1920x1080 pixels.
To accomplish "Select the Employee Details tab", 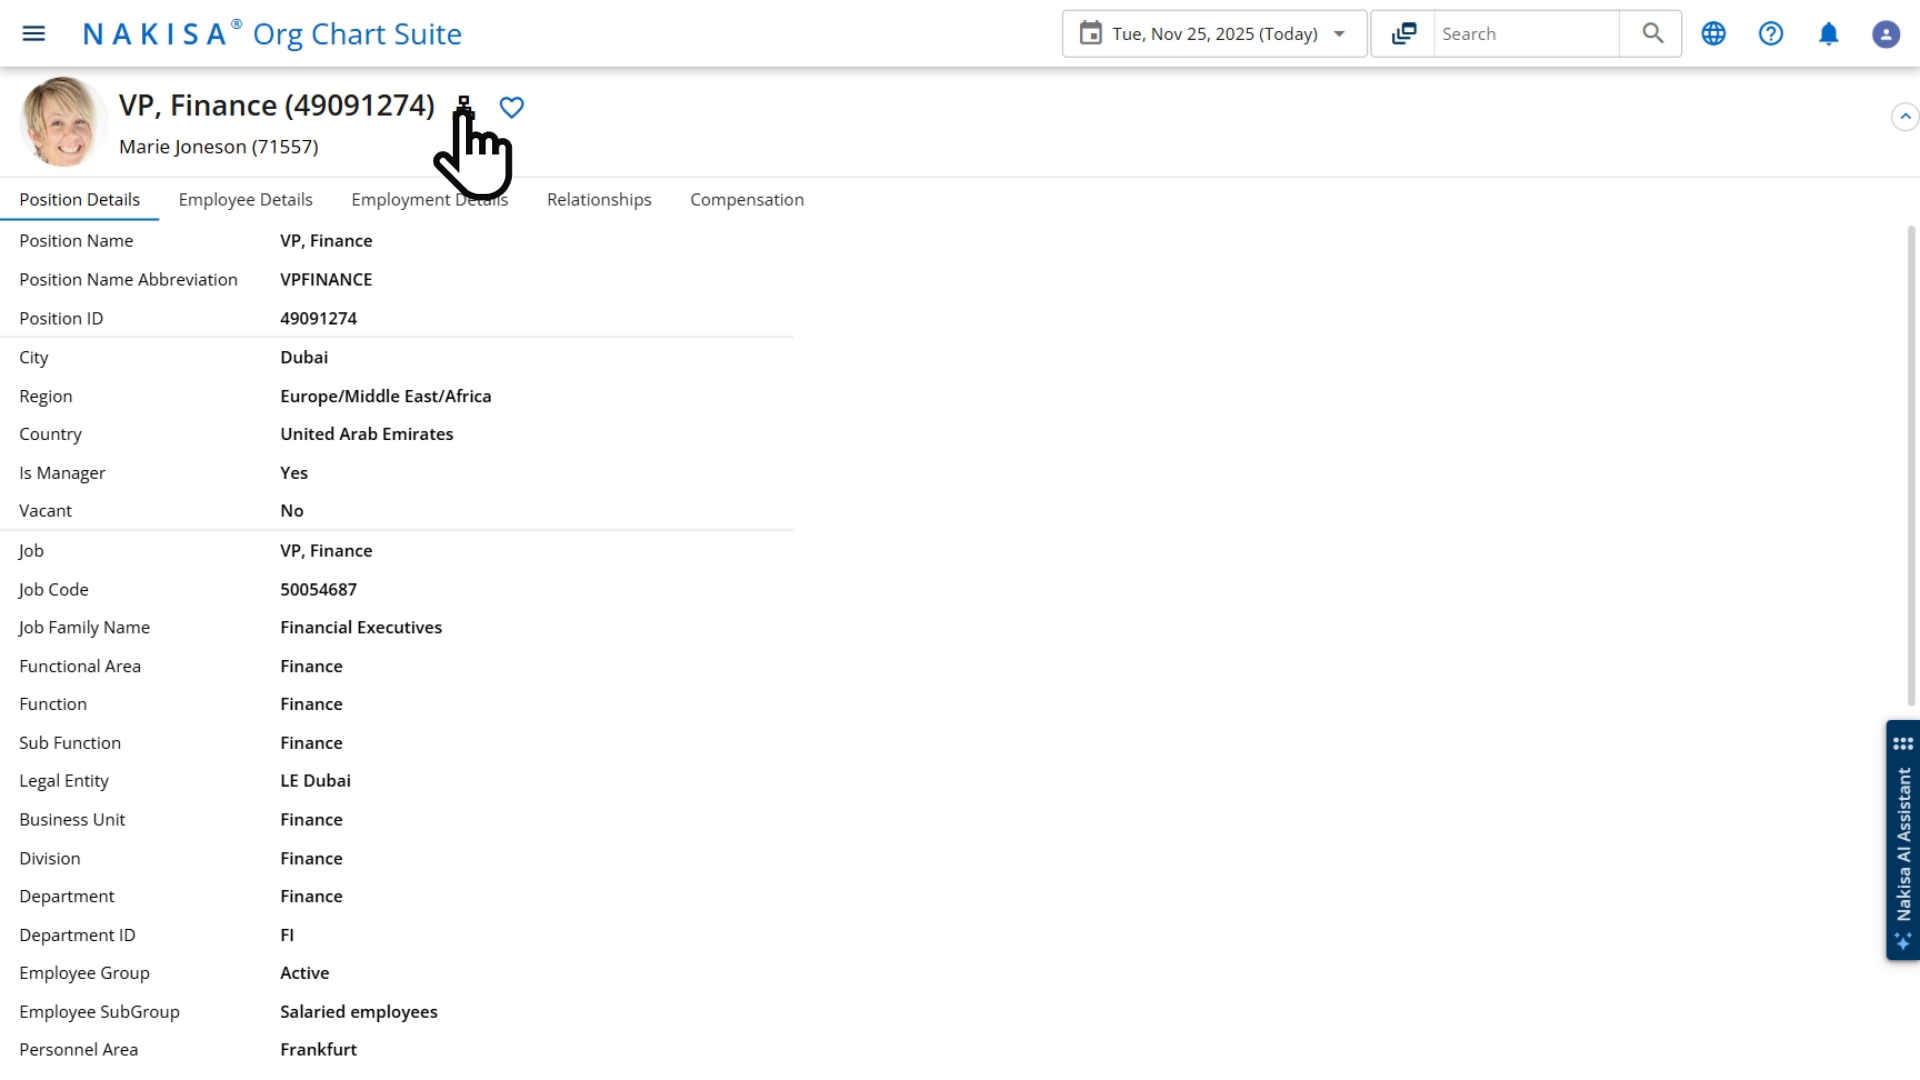I will pyautogui.click(x=245, y=199).
